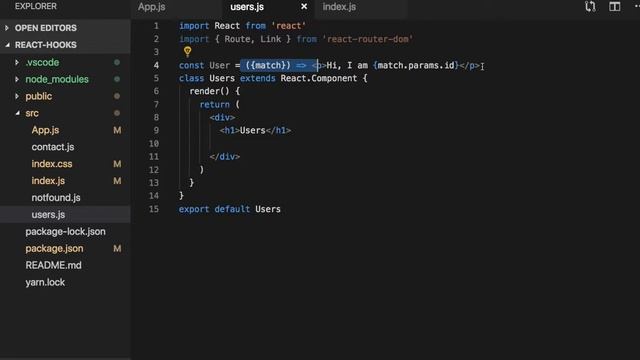The width and height of the screenshot is (640, 360).
Task: Click the EXPLORER panel title
Action: 36,6
